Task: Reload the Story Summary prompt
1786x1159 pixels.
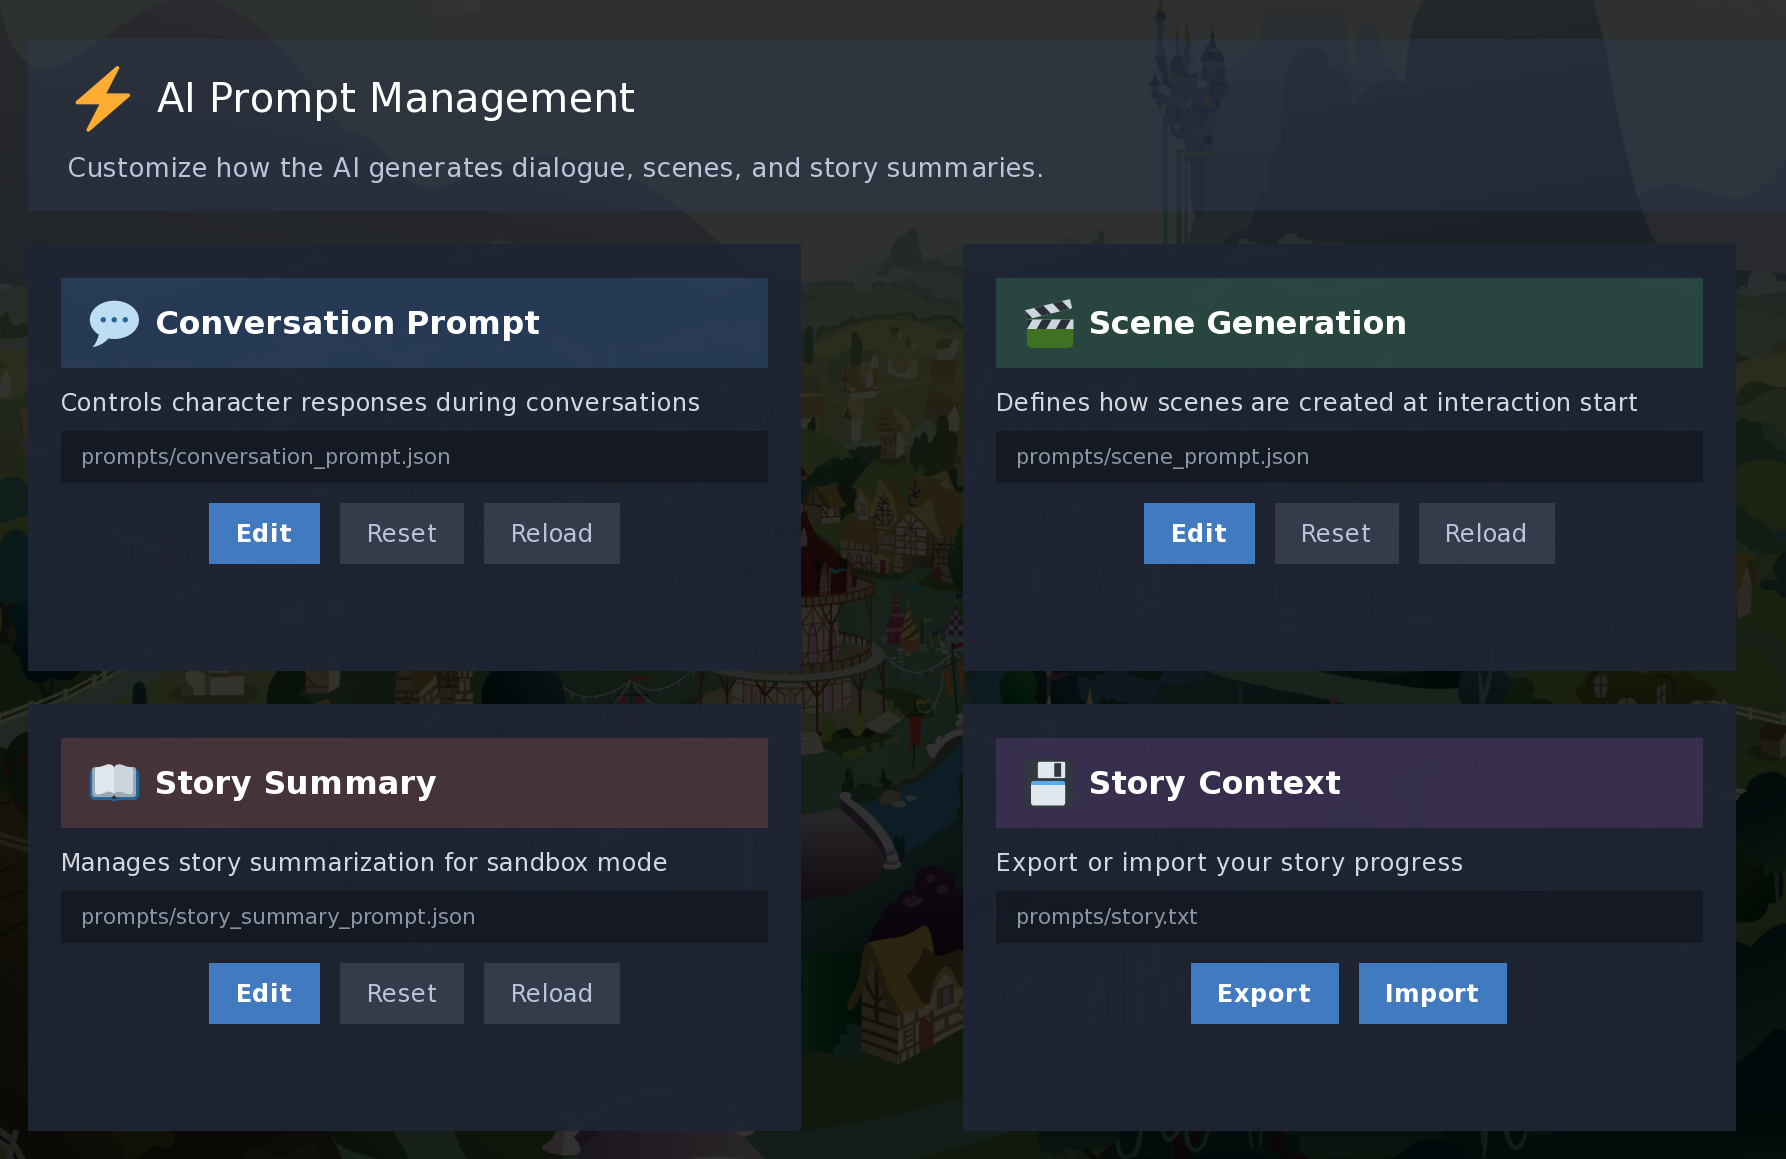Action: point(552,993)
